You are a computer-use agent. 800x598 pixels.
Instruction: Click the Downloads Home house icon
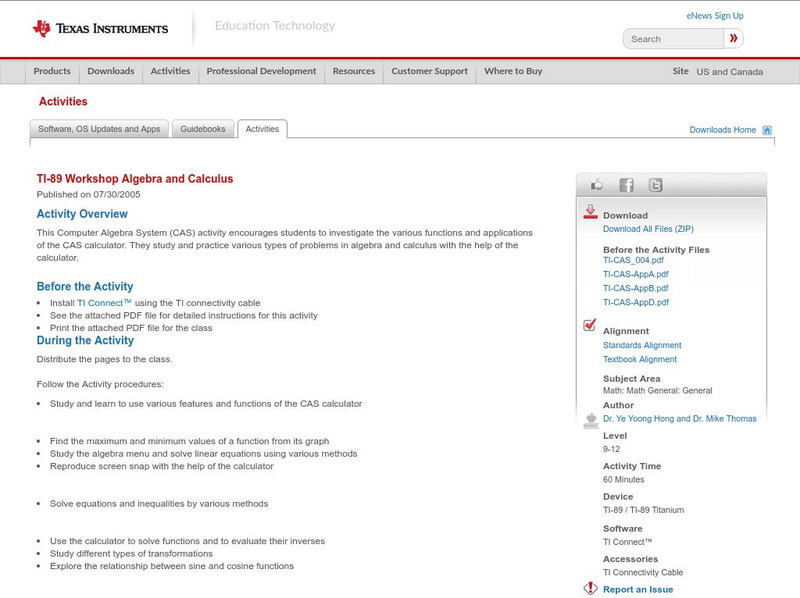pyautogui.click(x=767, y=130)
